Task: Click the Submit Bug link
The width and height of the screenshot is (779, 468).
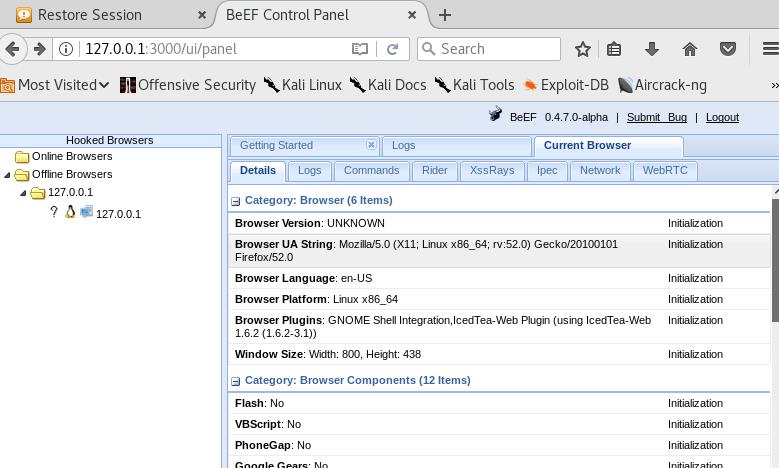Action: coord(657,117)
